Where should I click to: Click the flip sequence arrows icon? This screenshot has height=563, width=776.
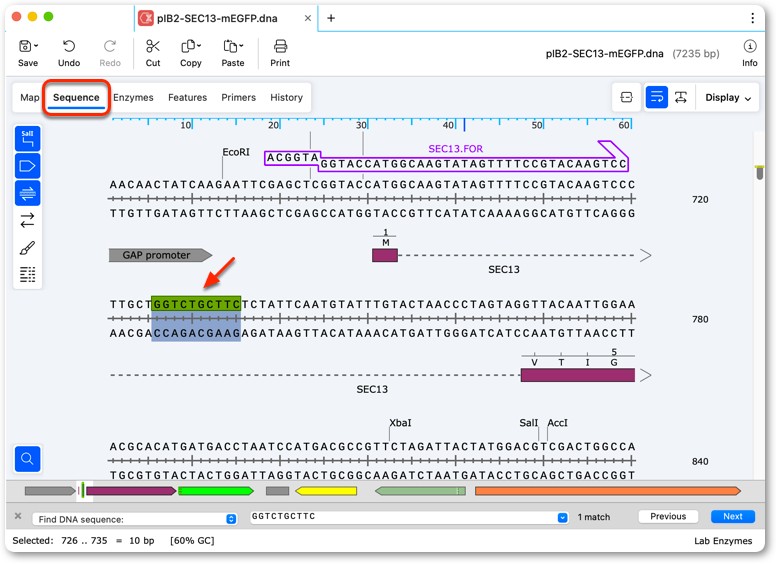pyautogui.click(x=28, y=220)
